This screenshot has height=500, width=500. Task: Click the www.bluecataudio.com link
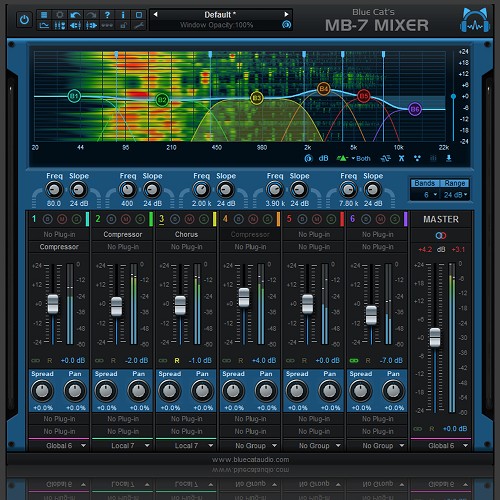(250, 460)
